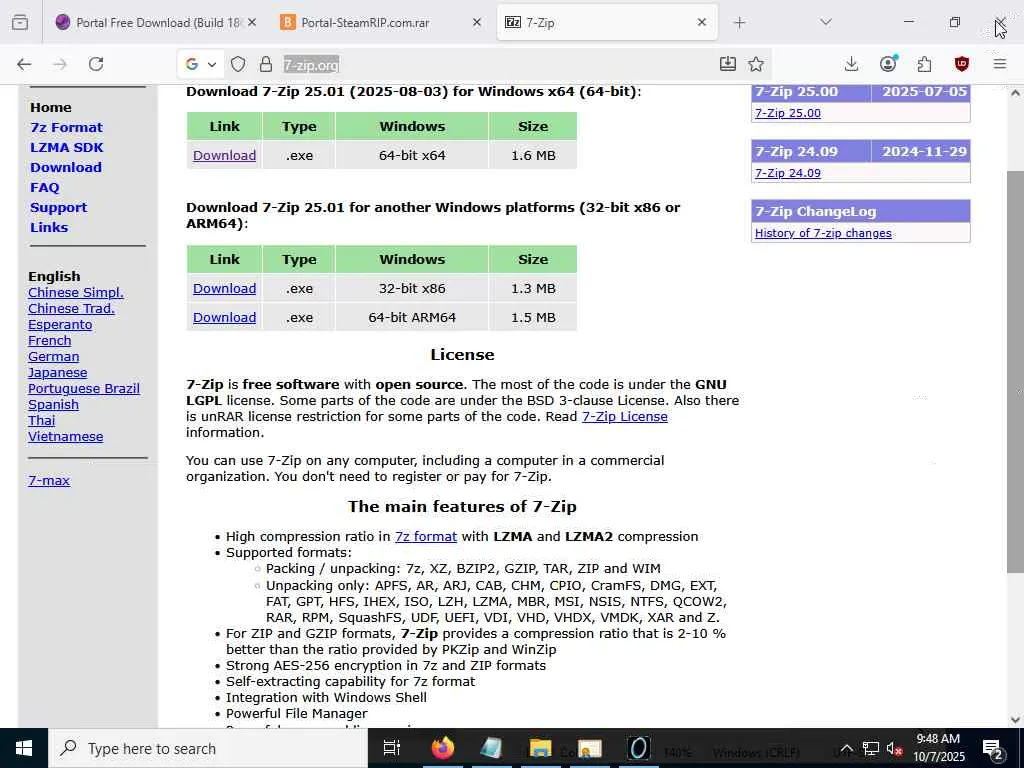1024x768 pixels.
Task: Show hidden tray icons chevron
Action: 846,749
